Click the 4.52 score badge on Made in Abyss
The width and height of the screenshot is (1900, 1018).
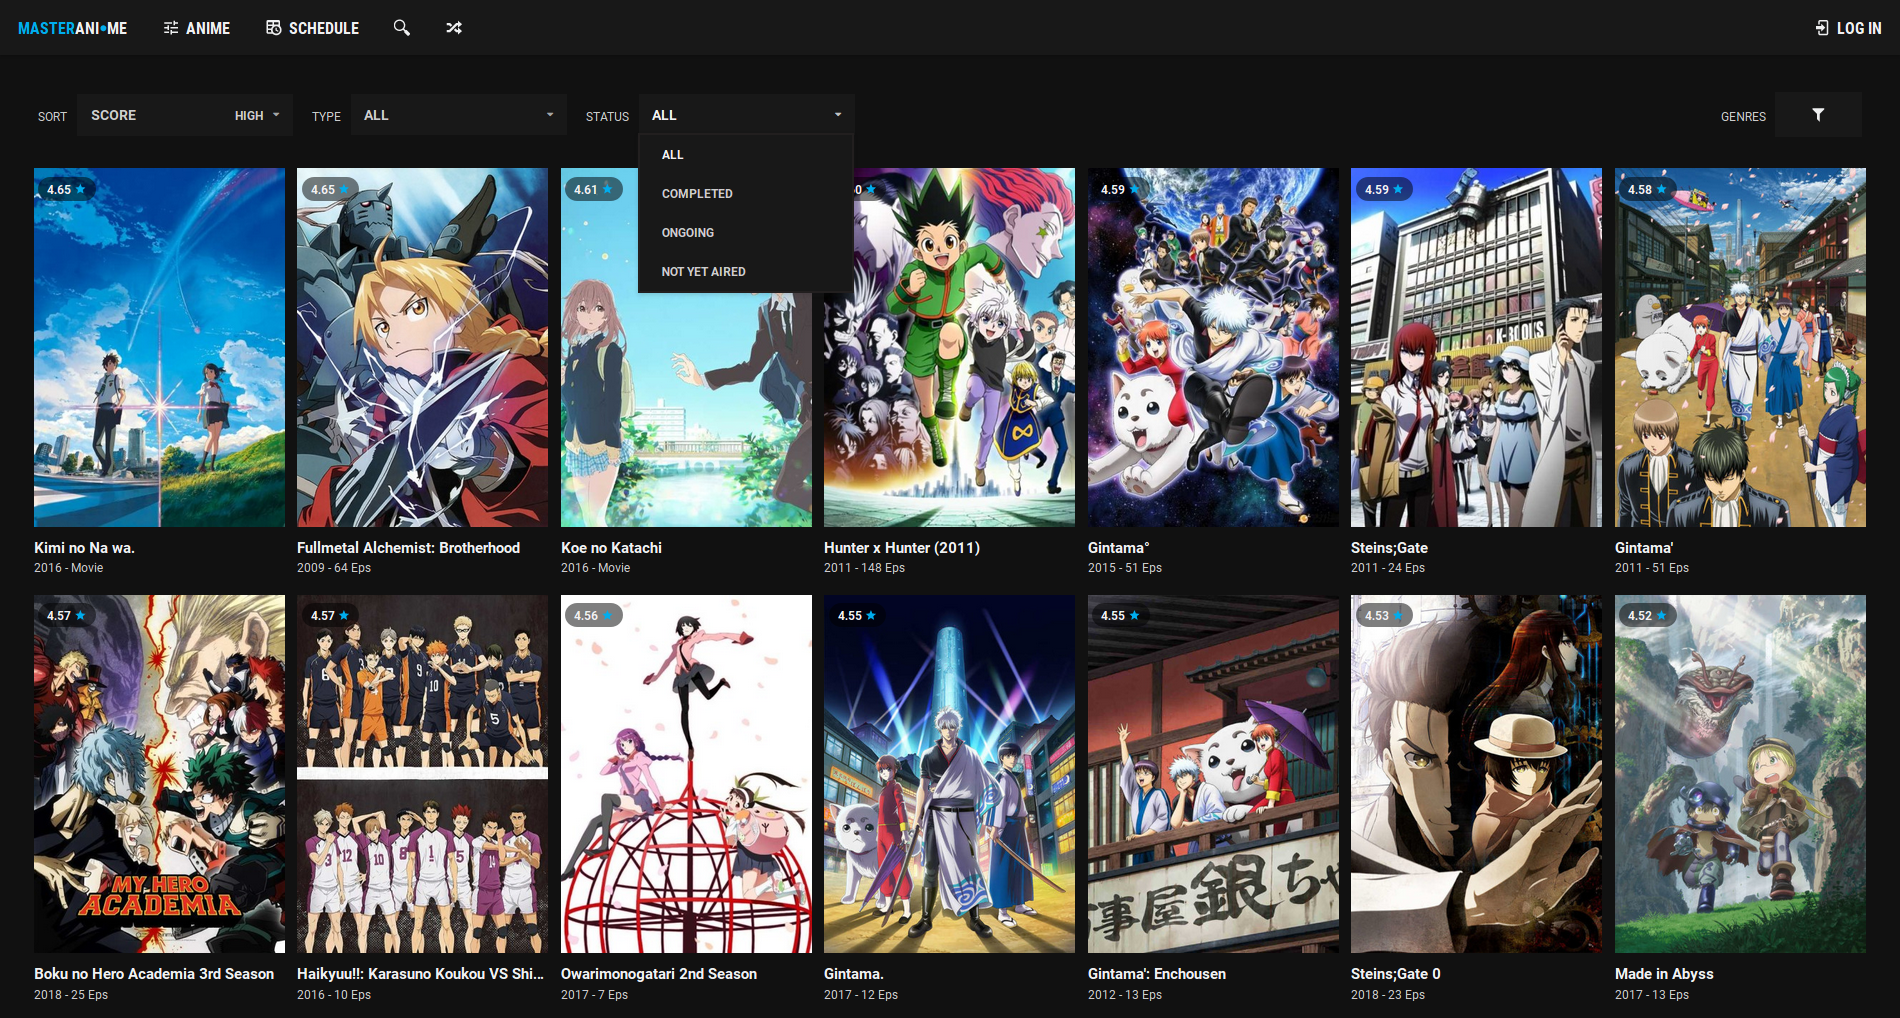(x=1646, y=615)
